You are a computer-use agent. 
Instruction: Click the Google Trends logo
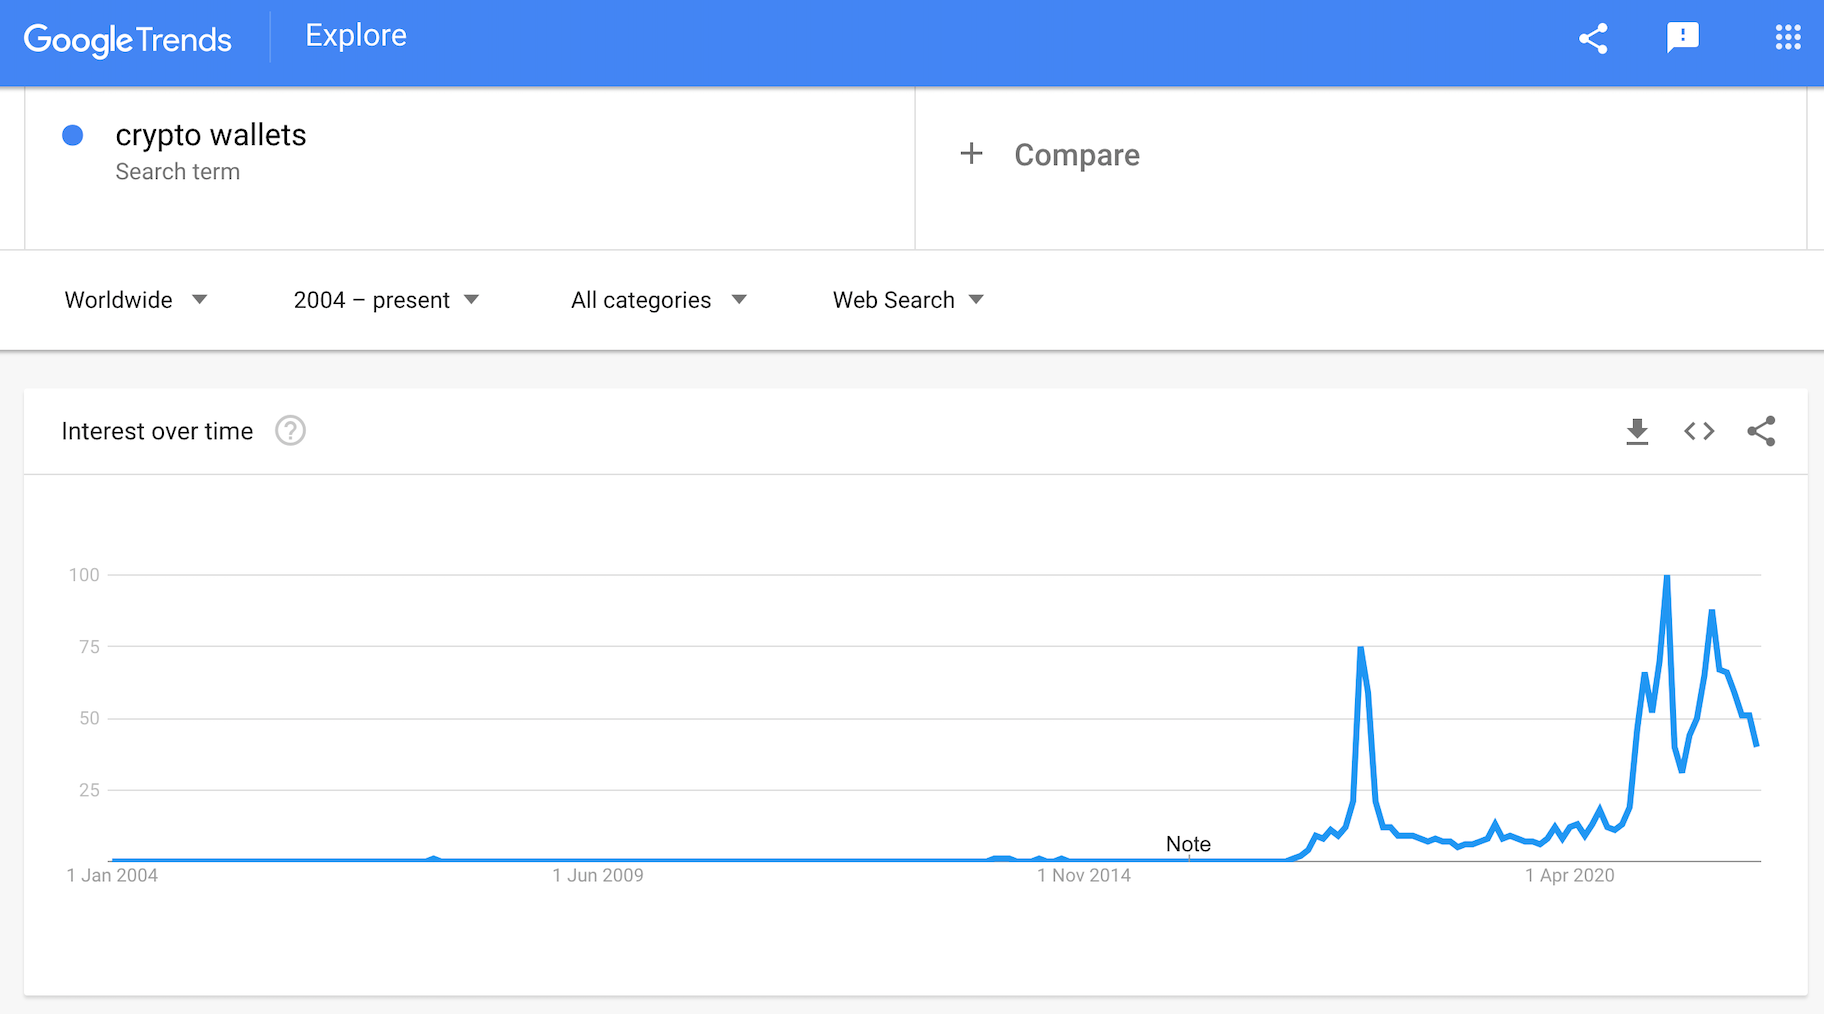[x=128, y=40]
